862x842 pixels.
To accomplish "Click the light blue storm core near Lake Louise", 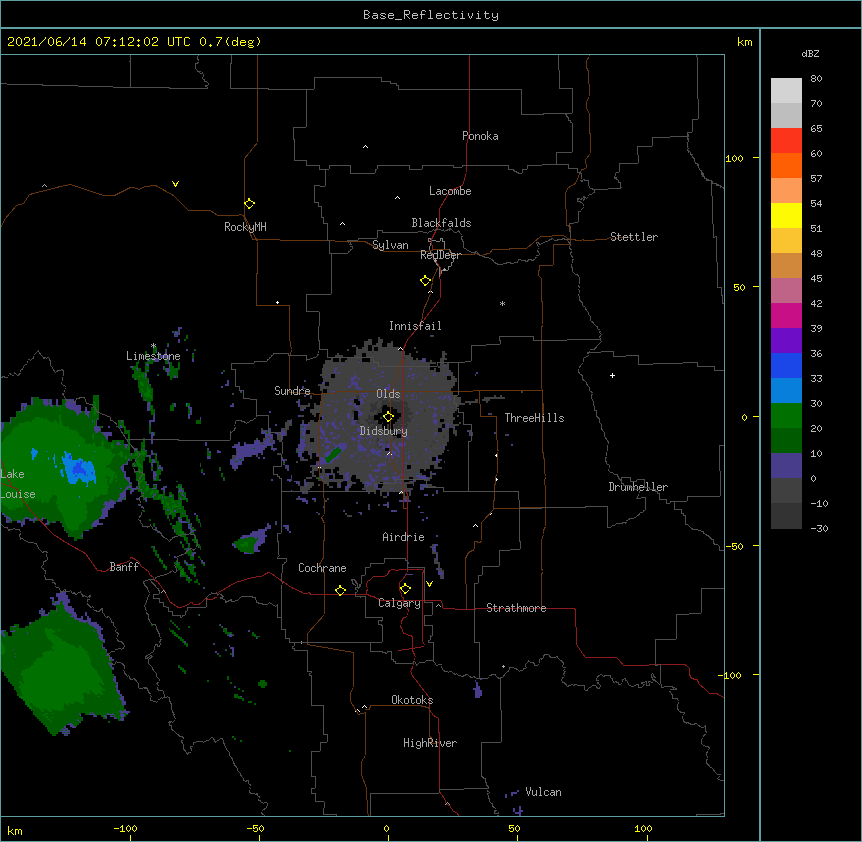I will pos(79,469).
